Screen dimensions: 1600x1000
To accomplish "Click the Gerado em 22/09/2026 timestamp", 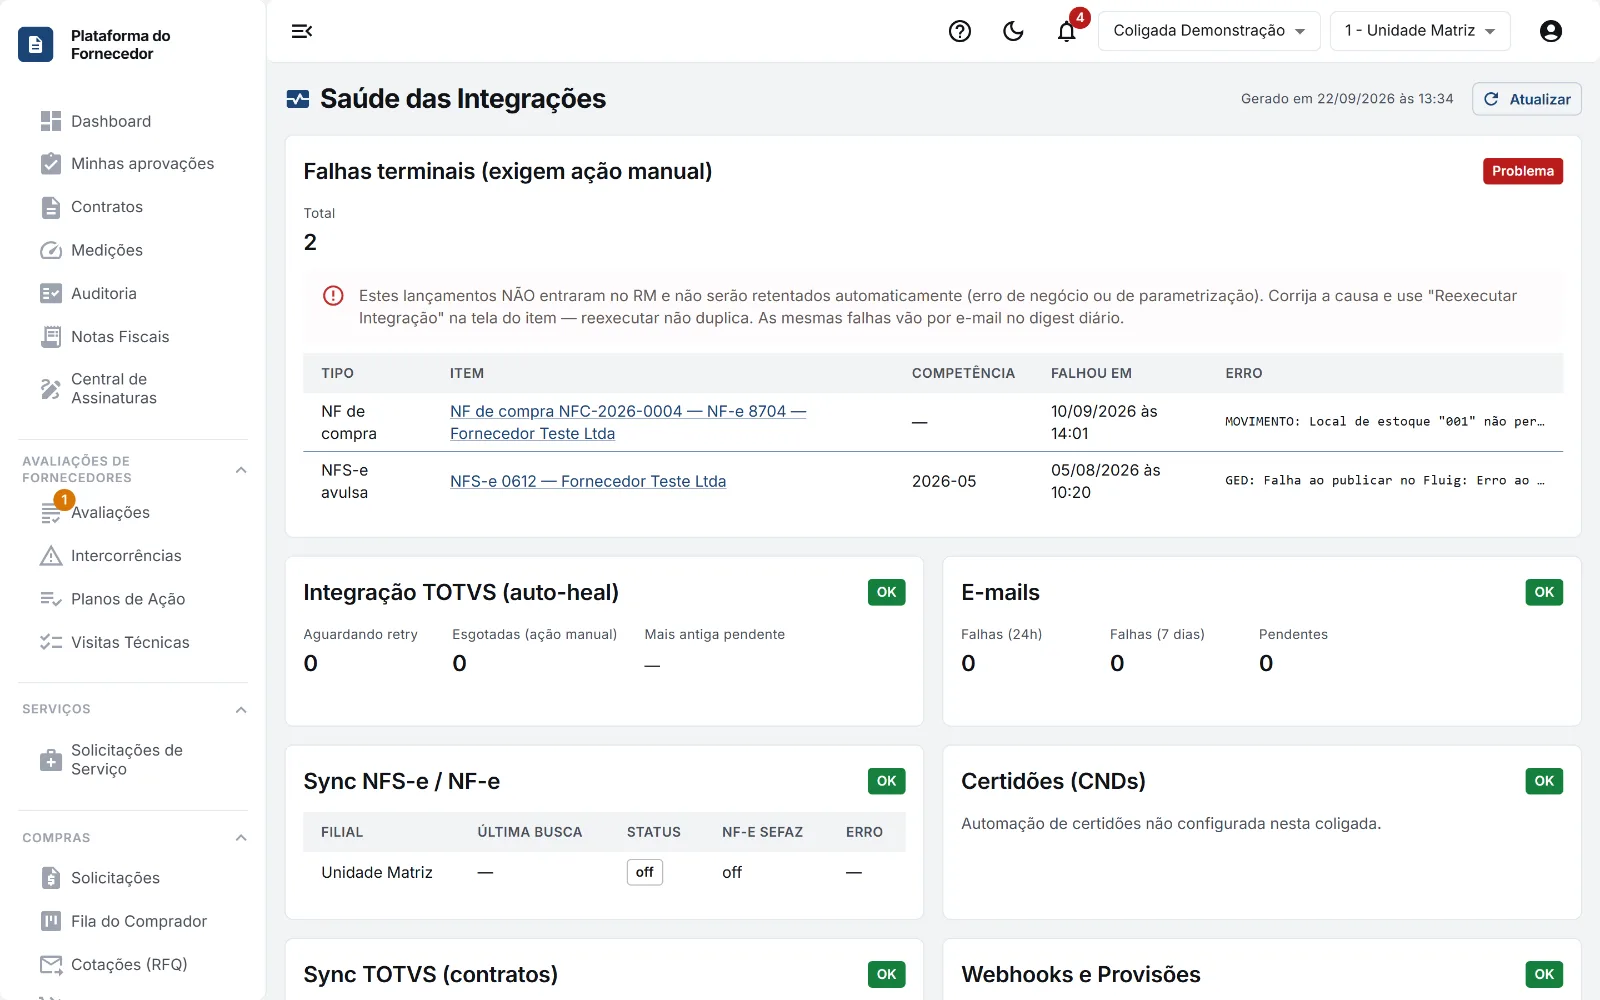I will click(1347, 99).
